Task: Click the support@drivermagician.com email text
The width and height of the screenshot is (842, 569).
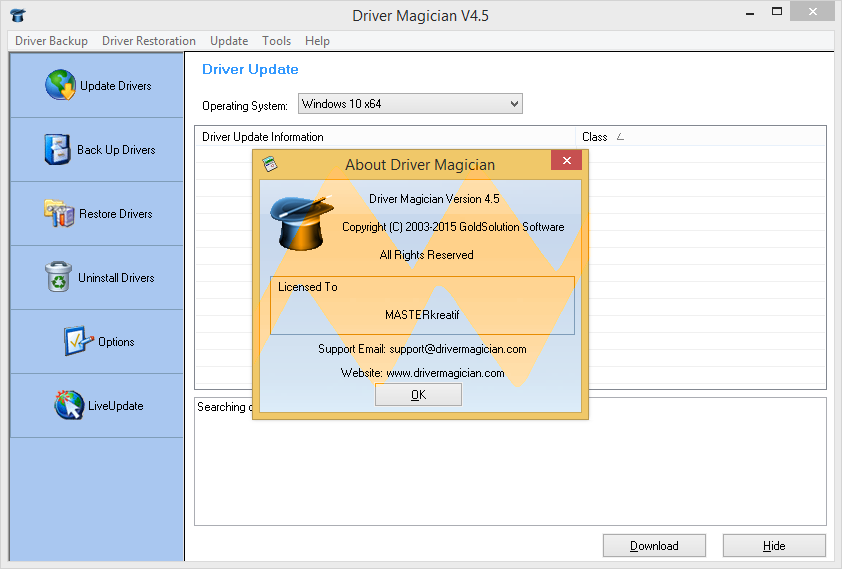Action: (x=458, y=349)
